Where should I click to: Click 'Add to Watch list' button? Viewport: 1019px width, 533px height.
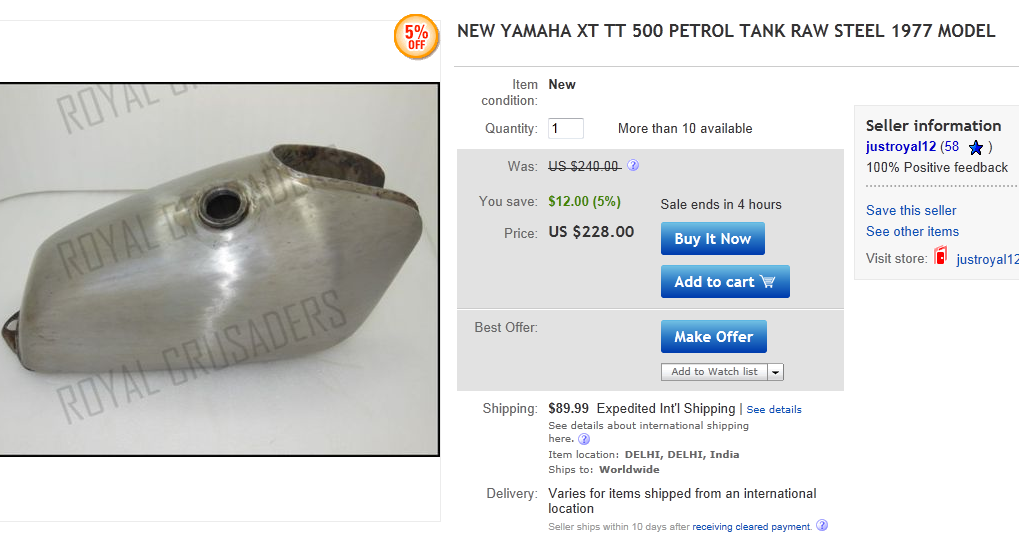click(714, 372)
